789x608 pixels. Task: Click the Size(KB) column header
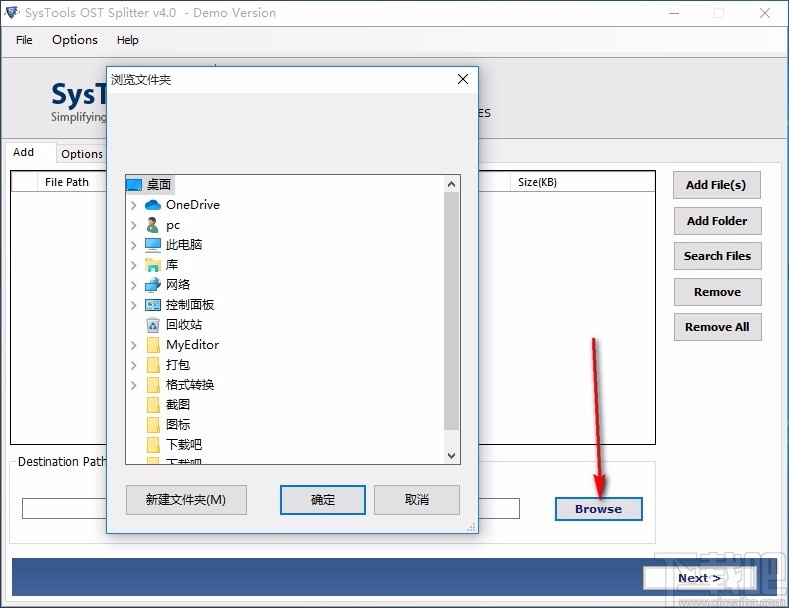[537, 182]
